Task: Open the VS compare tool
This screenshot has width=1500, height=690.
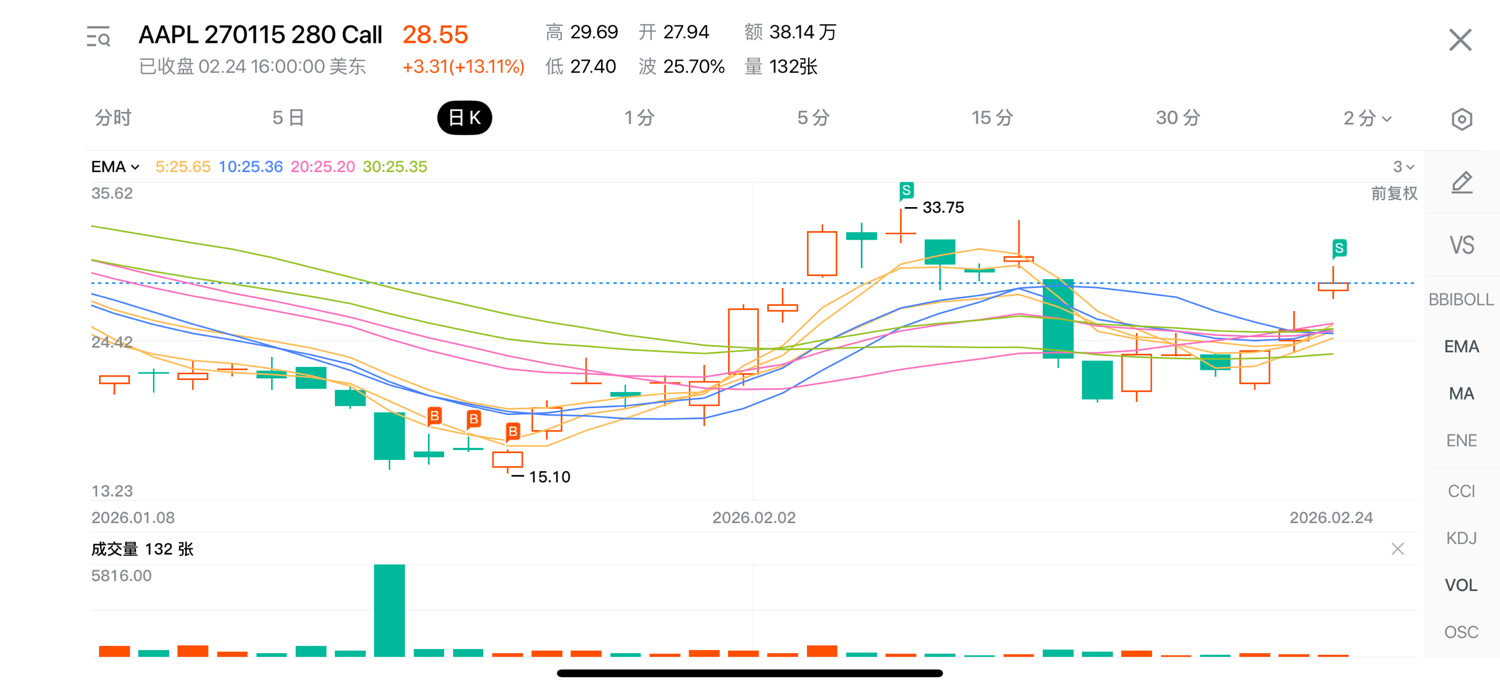Action: pyautogui.click(x=1461, y=245)
